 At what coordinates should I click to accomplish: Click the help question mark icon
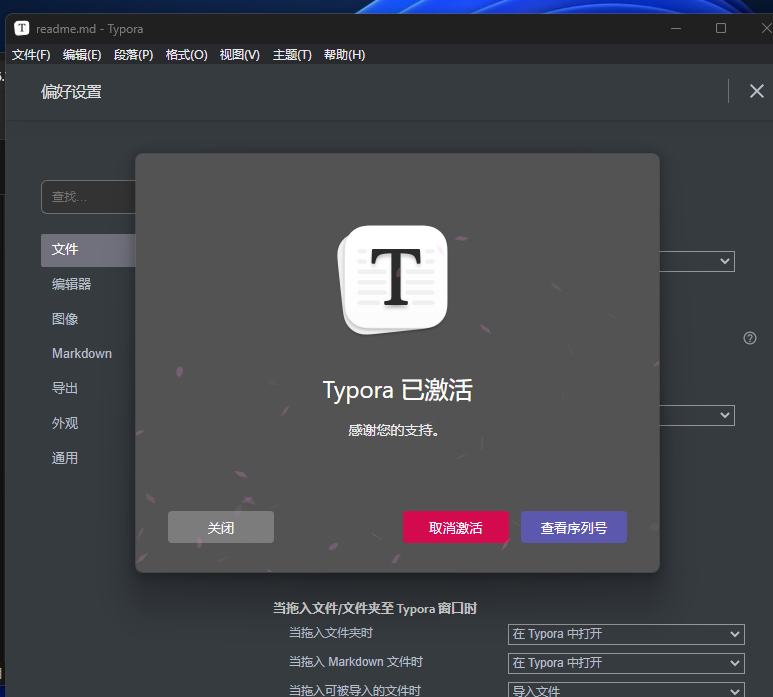749,338
